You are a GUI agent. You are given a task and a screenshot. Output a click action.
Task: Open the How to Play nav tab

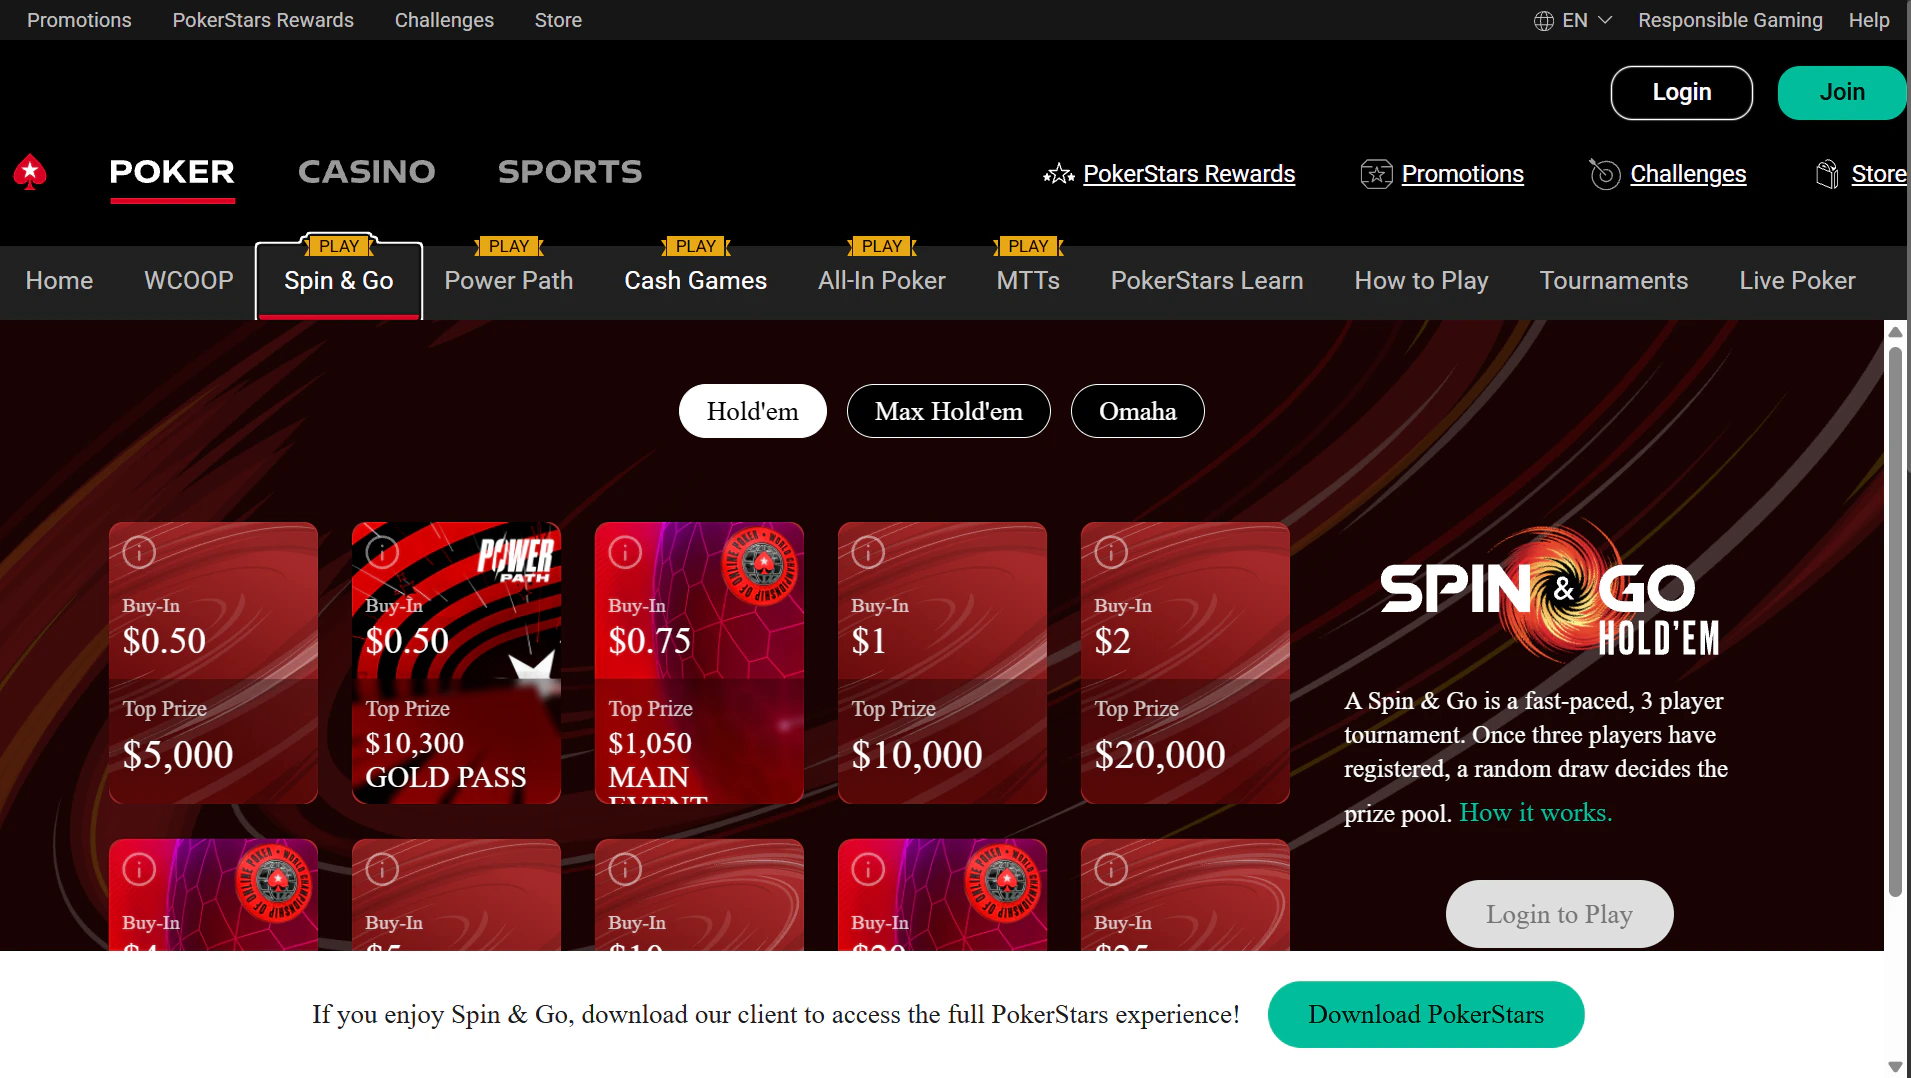point(1421,281)
